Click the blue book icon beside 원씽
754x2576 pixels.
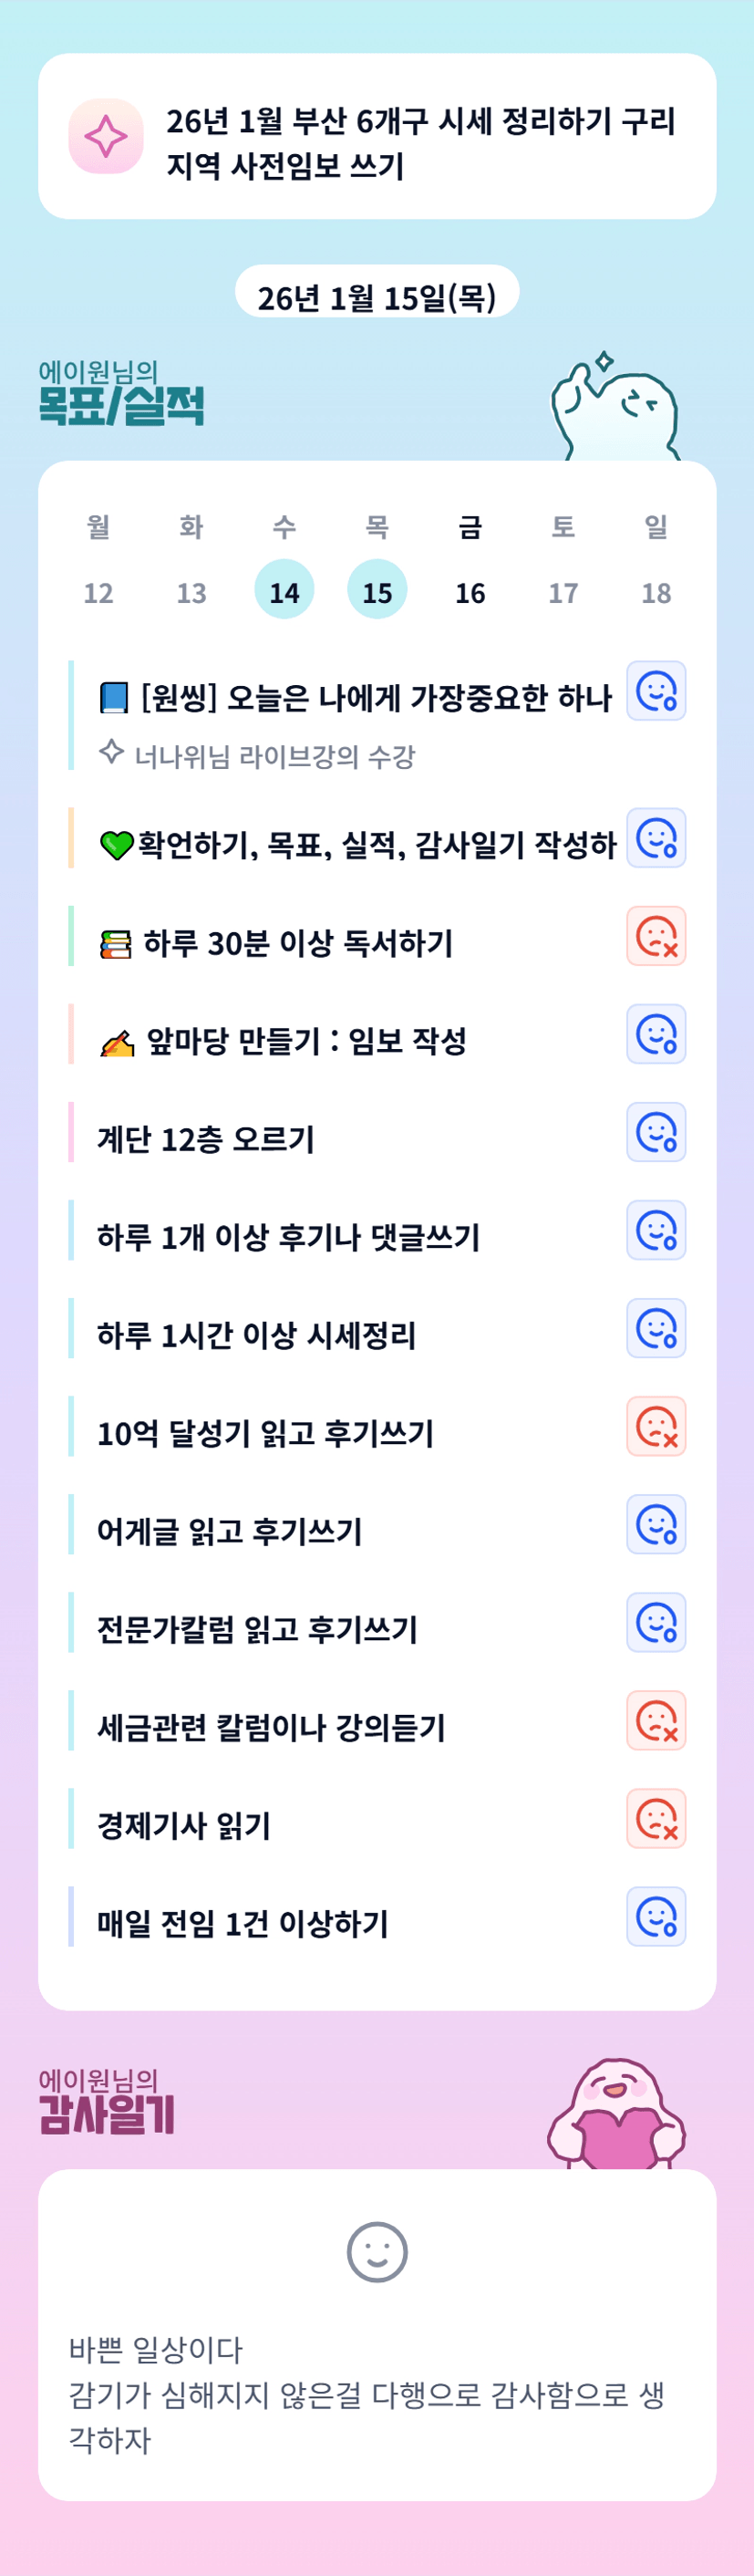click(114, 697)
